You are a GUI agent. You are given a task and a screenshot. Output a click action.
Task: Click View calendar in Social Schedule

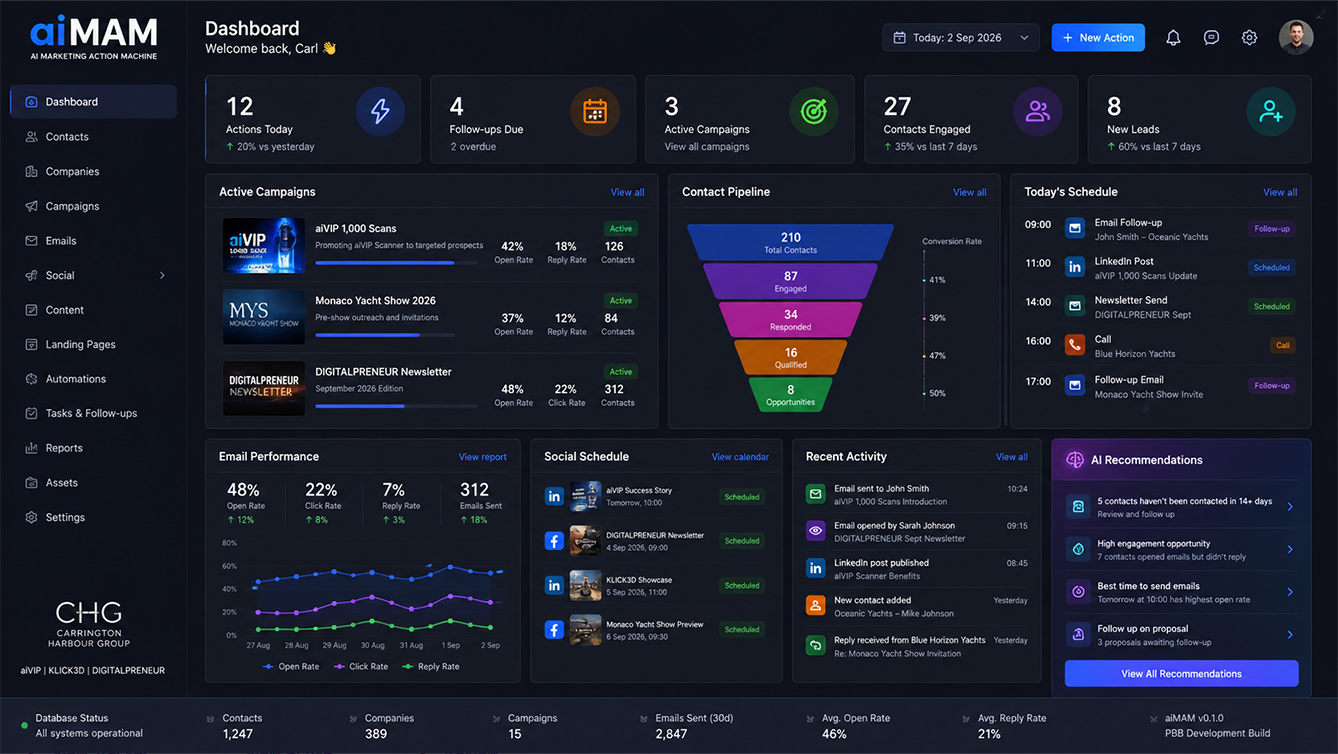[740, 457]
